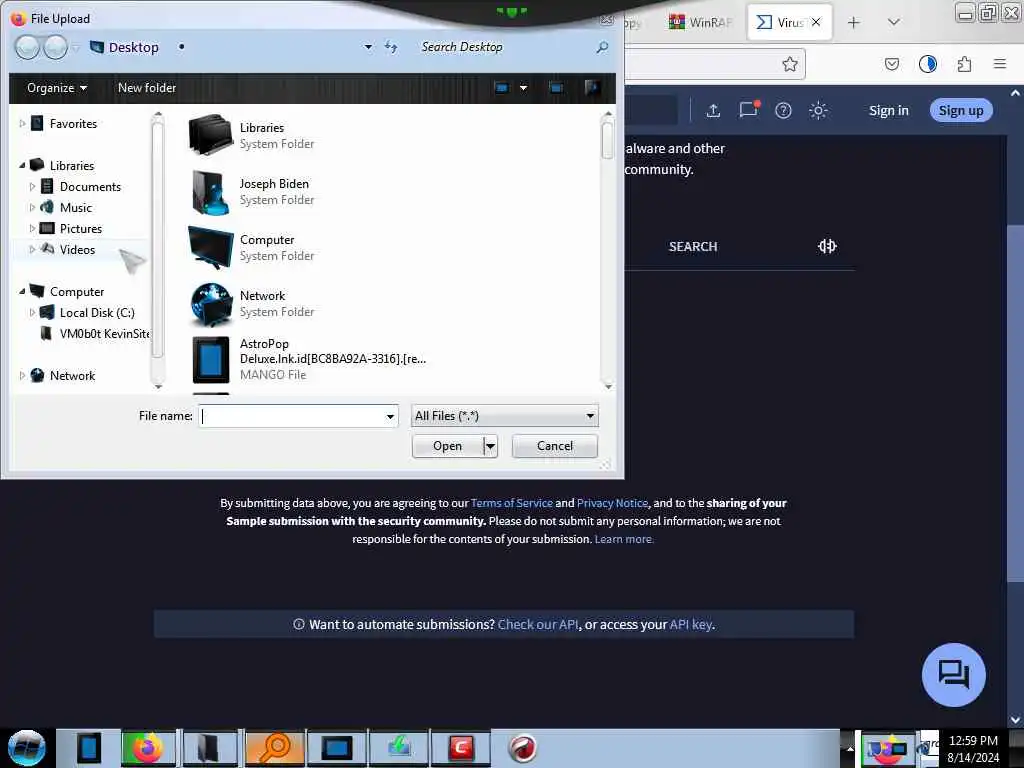The image size is (1024, 768).
Task: Click the icon next to SEARCH tab
Action: 827,246
